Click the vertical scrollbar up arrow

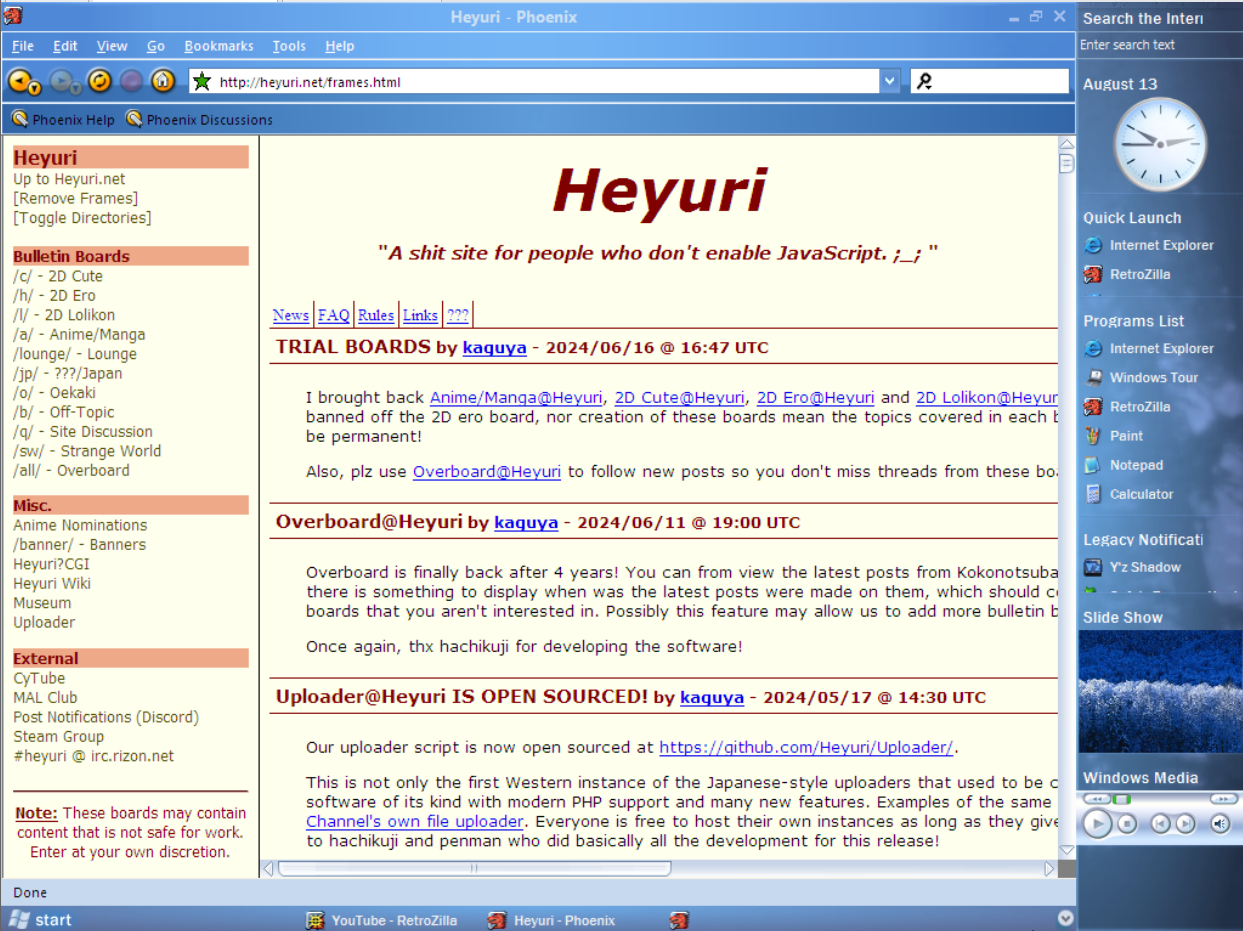[1067, 146]
